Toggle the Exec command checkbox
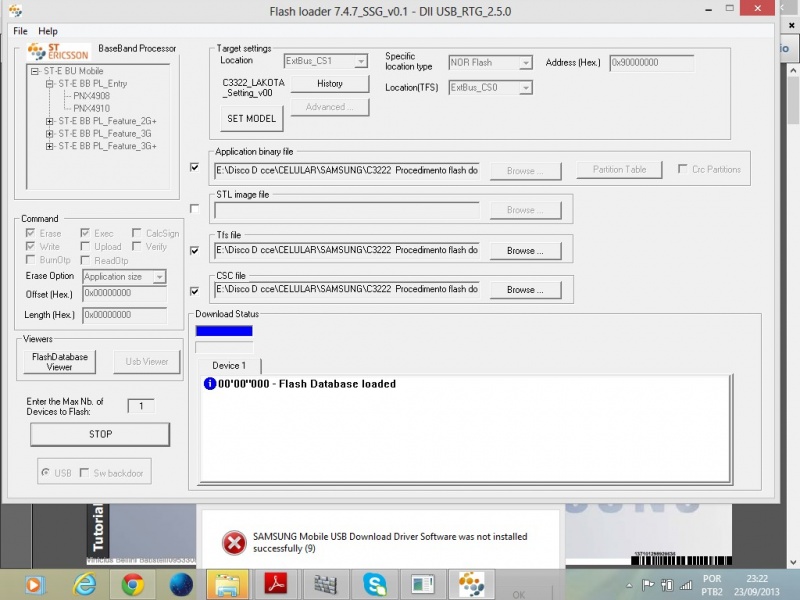Image resolution: width=800 pixels, height=600 pixels. [x=85, y=233]
